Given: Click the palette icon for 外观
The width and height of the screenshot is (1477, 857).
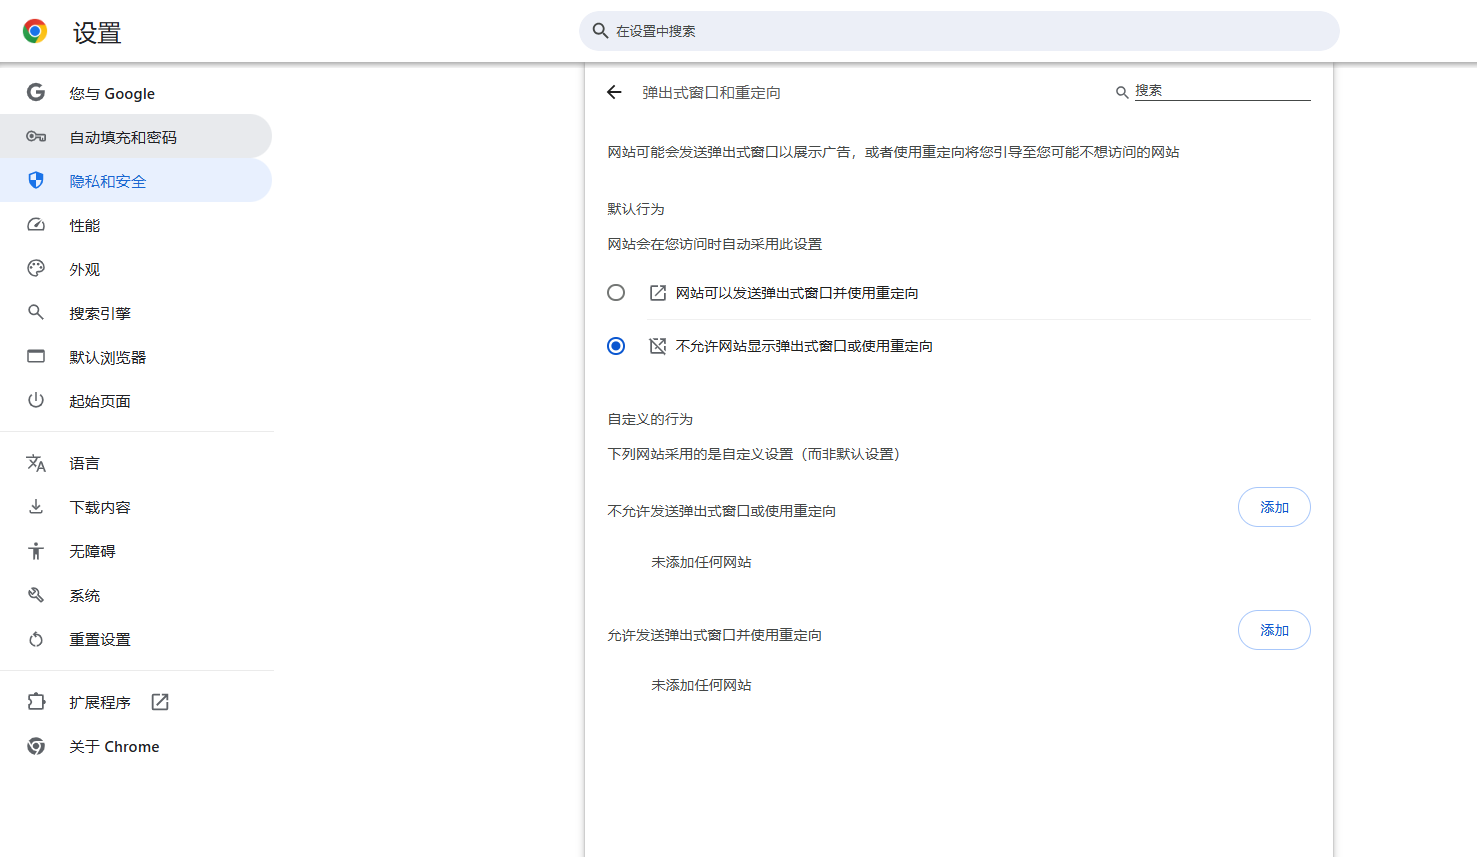Looking at the screenshot, I should [x=36, y=269].
